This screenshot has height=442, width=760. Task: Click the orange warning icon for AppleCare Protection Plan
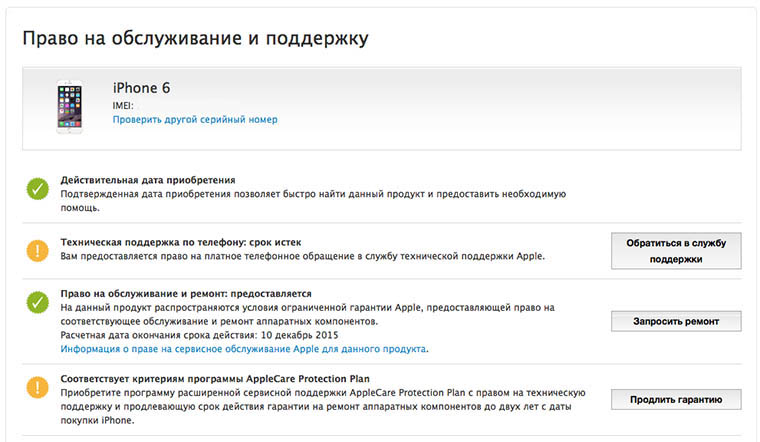point(37,387)
